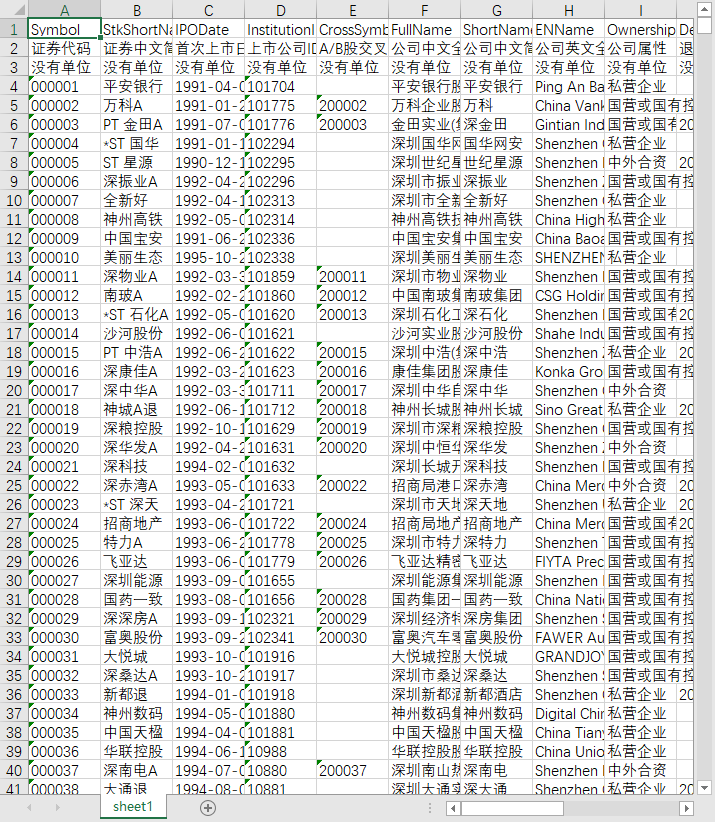715x822 pixels.
Task: Select cell containing 神州高铁 in column B
Action: coord(137,219)
